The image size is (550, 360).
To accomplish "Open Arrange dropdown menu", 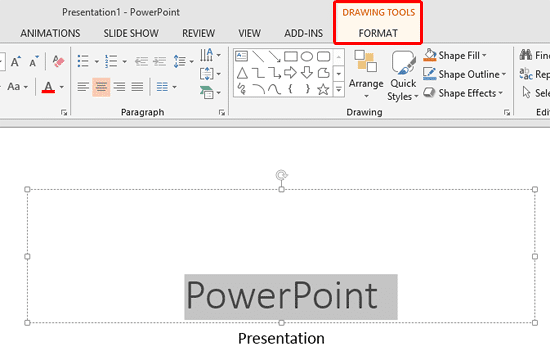I will (366, 74).
